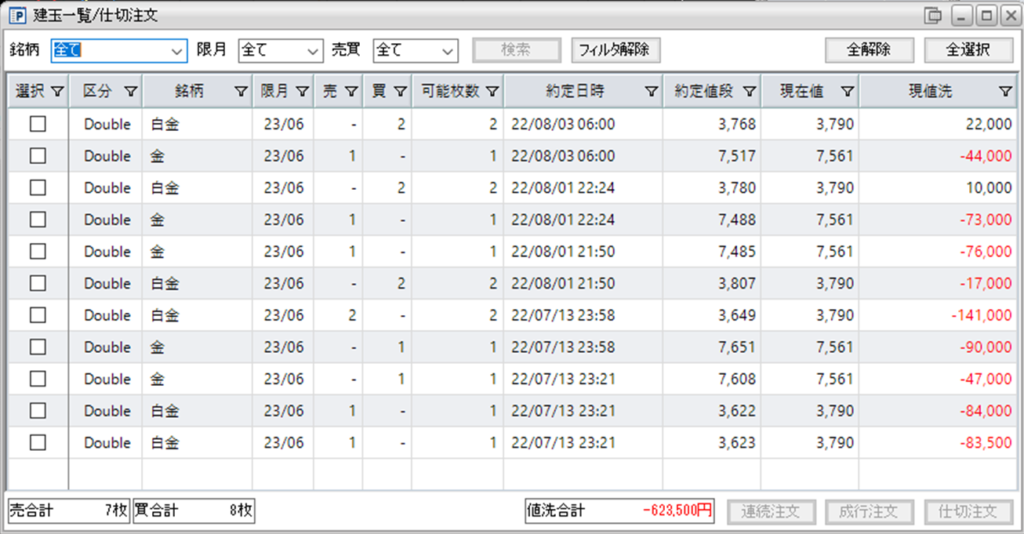Check the box for the 3,768 白金 position
1024x534 pixels.
click(x=38, y=123)
